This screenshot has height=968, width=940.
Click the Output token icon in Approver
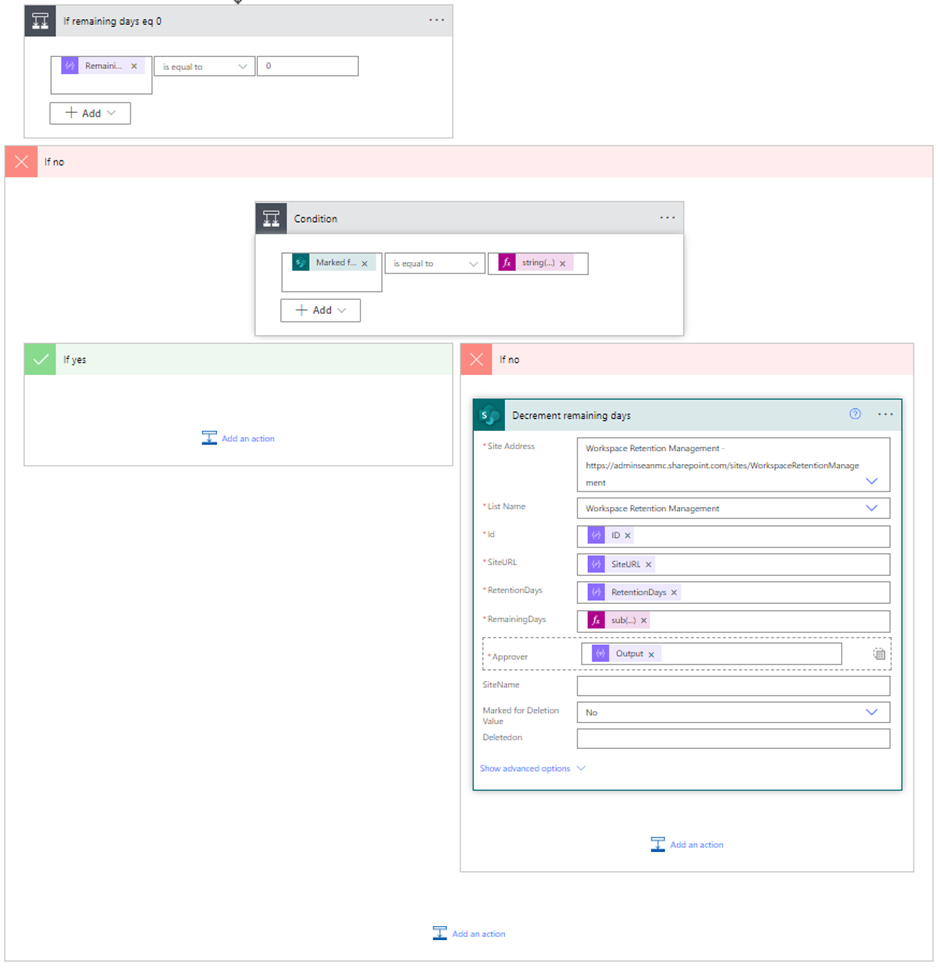[601, 653]
